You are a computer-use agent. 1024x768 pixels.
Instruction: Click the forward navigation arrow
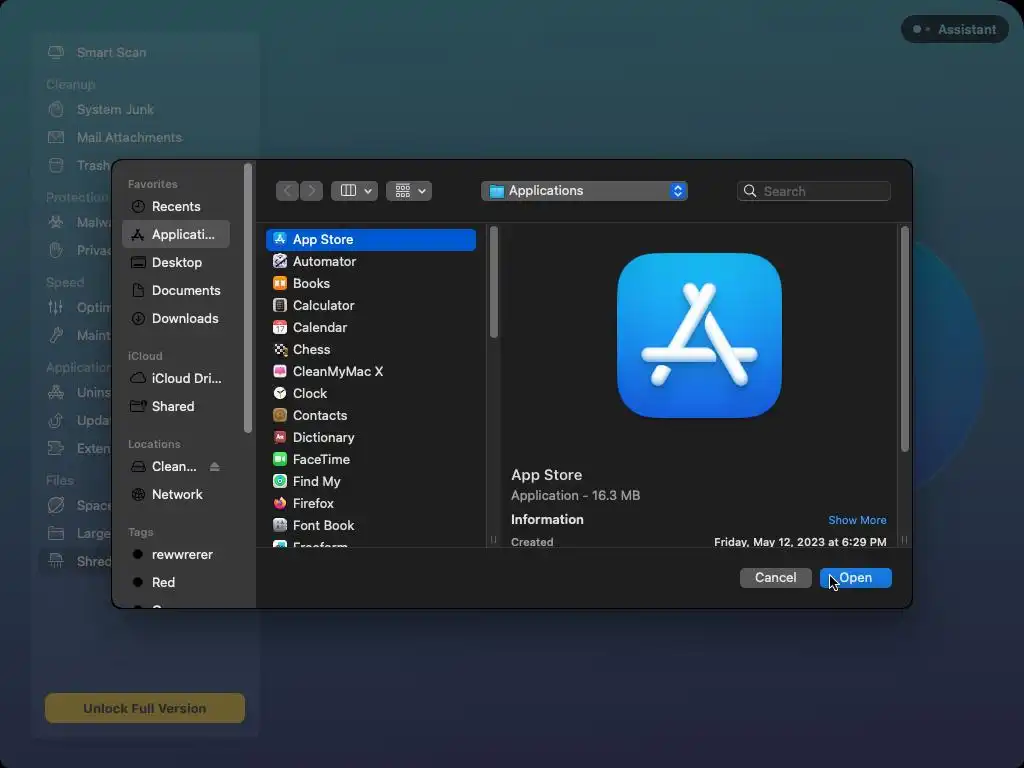tap(312, 191)
